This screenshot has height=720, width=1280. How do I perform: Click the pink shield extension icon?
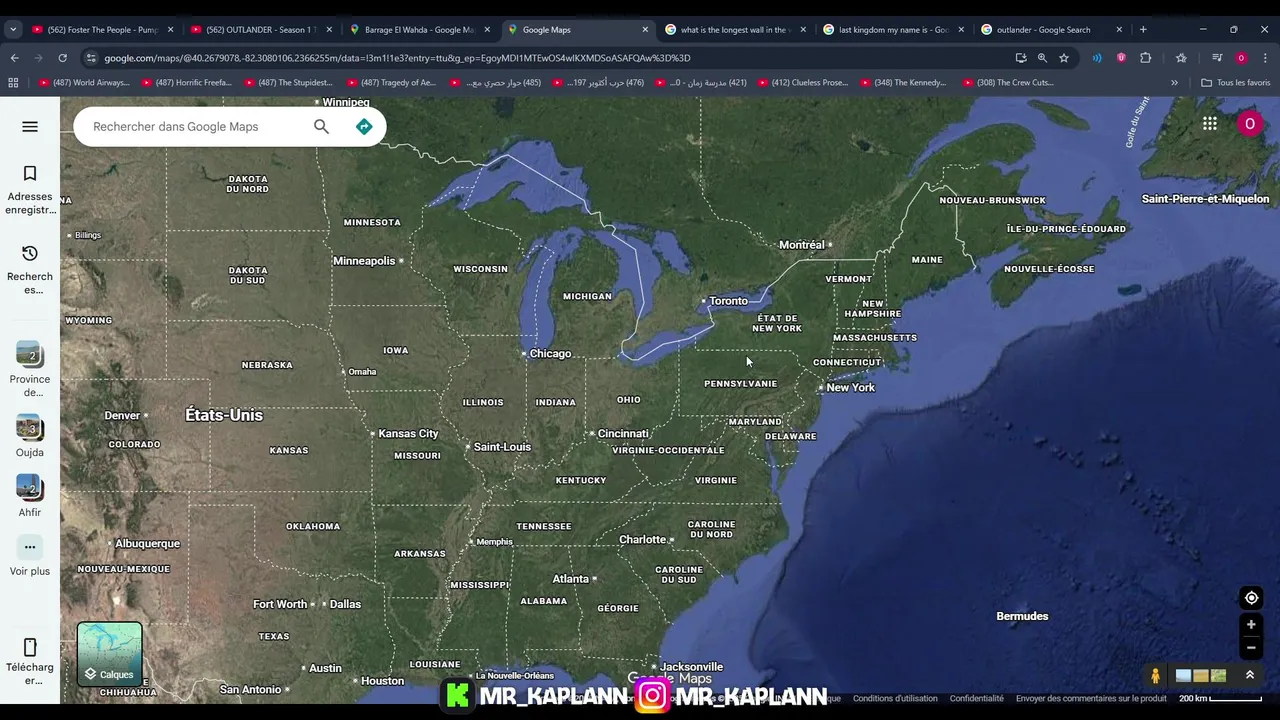pos(1121,58)
